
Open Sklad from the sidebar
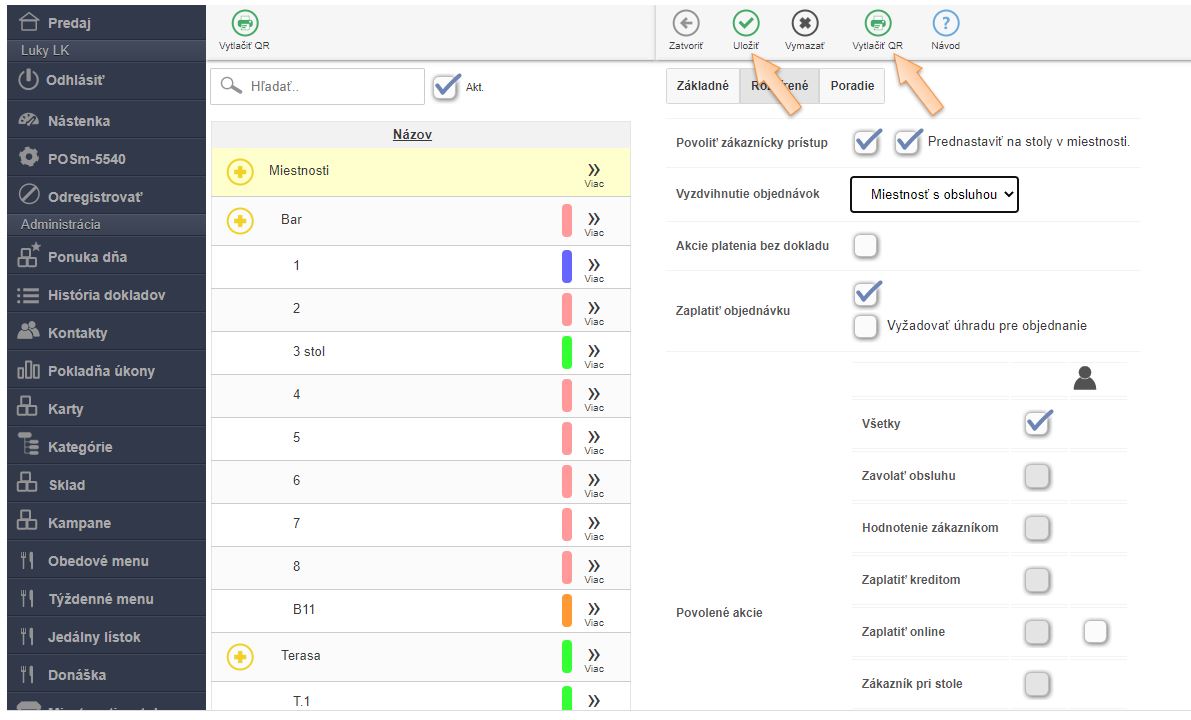point(66,485)
